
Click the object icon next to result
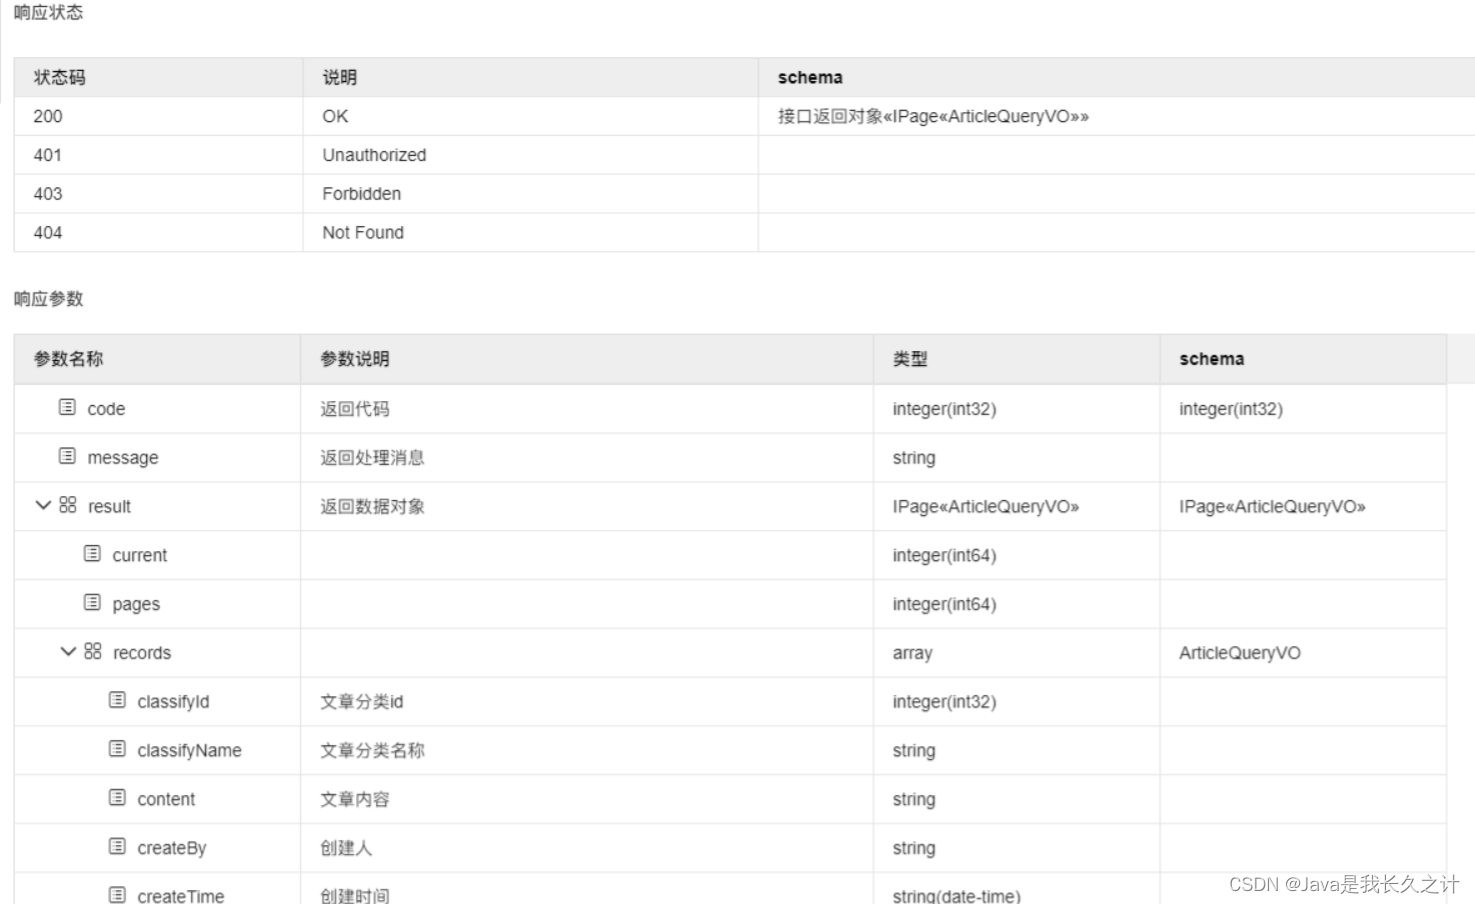pyautogui.click(x=67, y=505)
